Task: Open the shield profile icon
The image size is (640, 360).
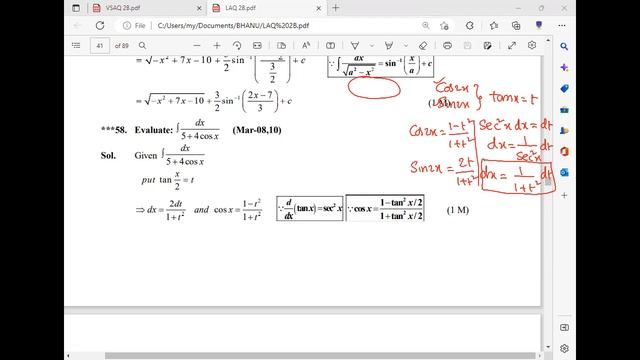Action: (x=539, y=25)
